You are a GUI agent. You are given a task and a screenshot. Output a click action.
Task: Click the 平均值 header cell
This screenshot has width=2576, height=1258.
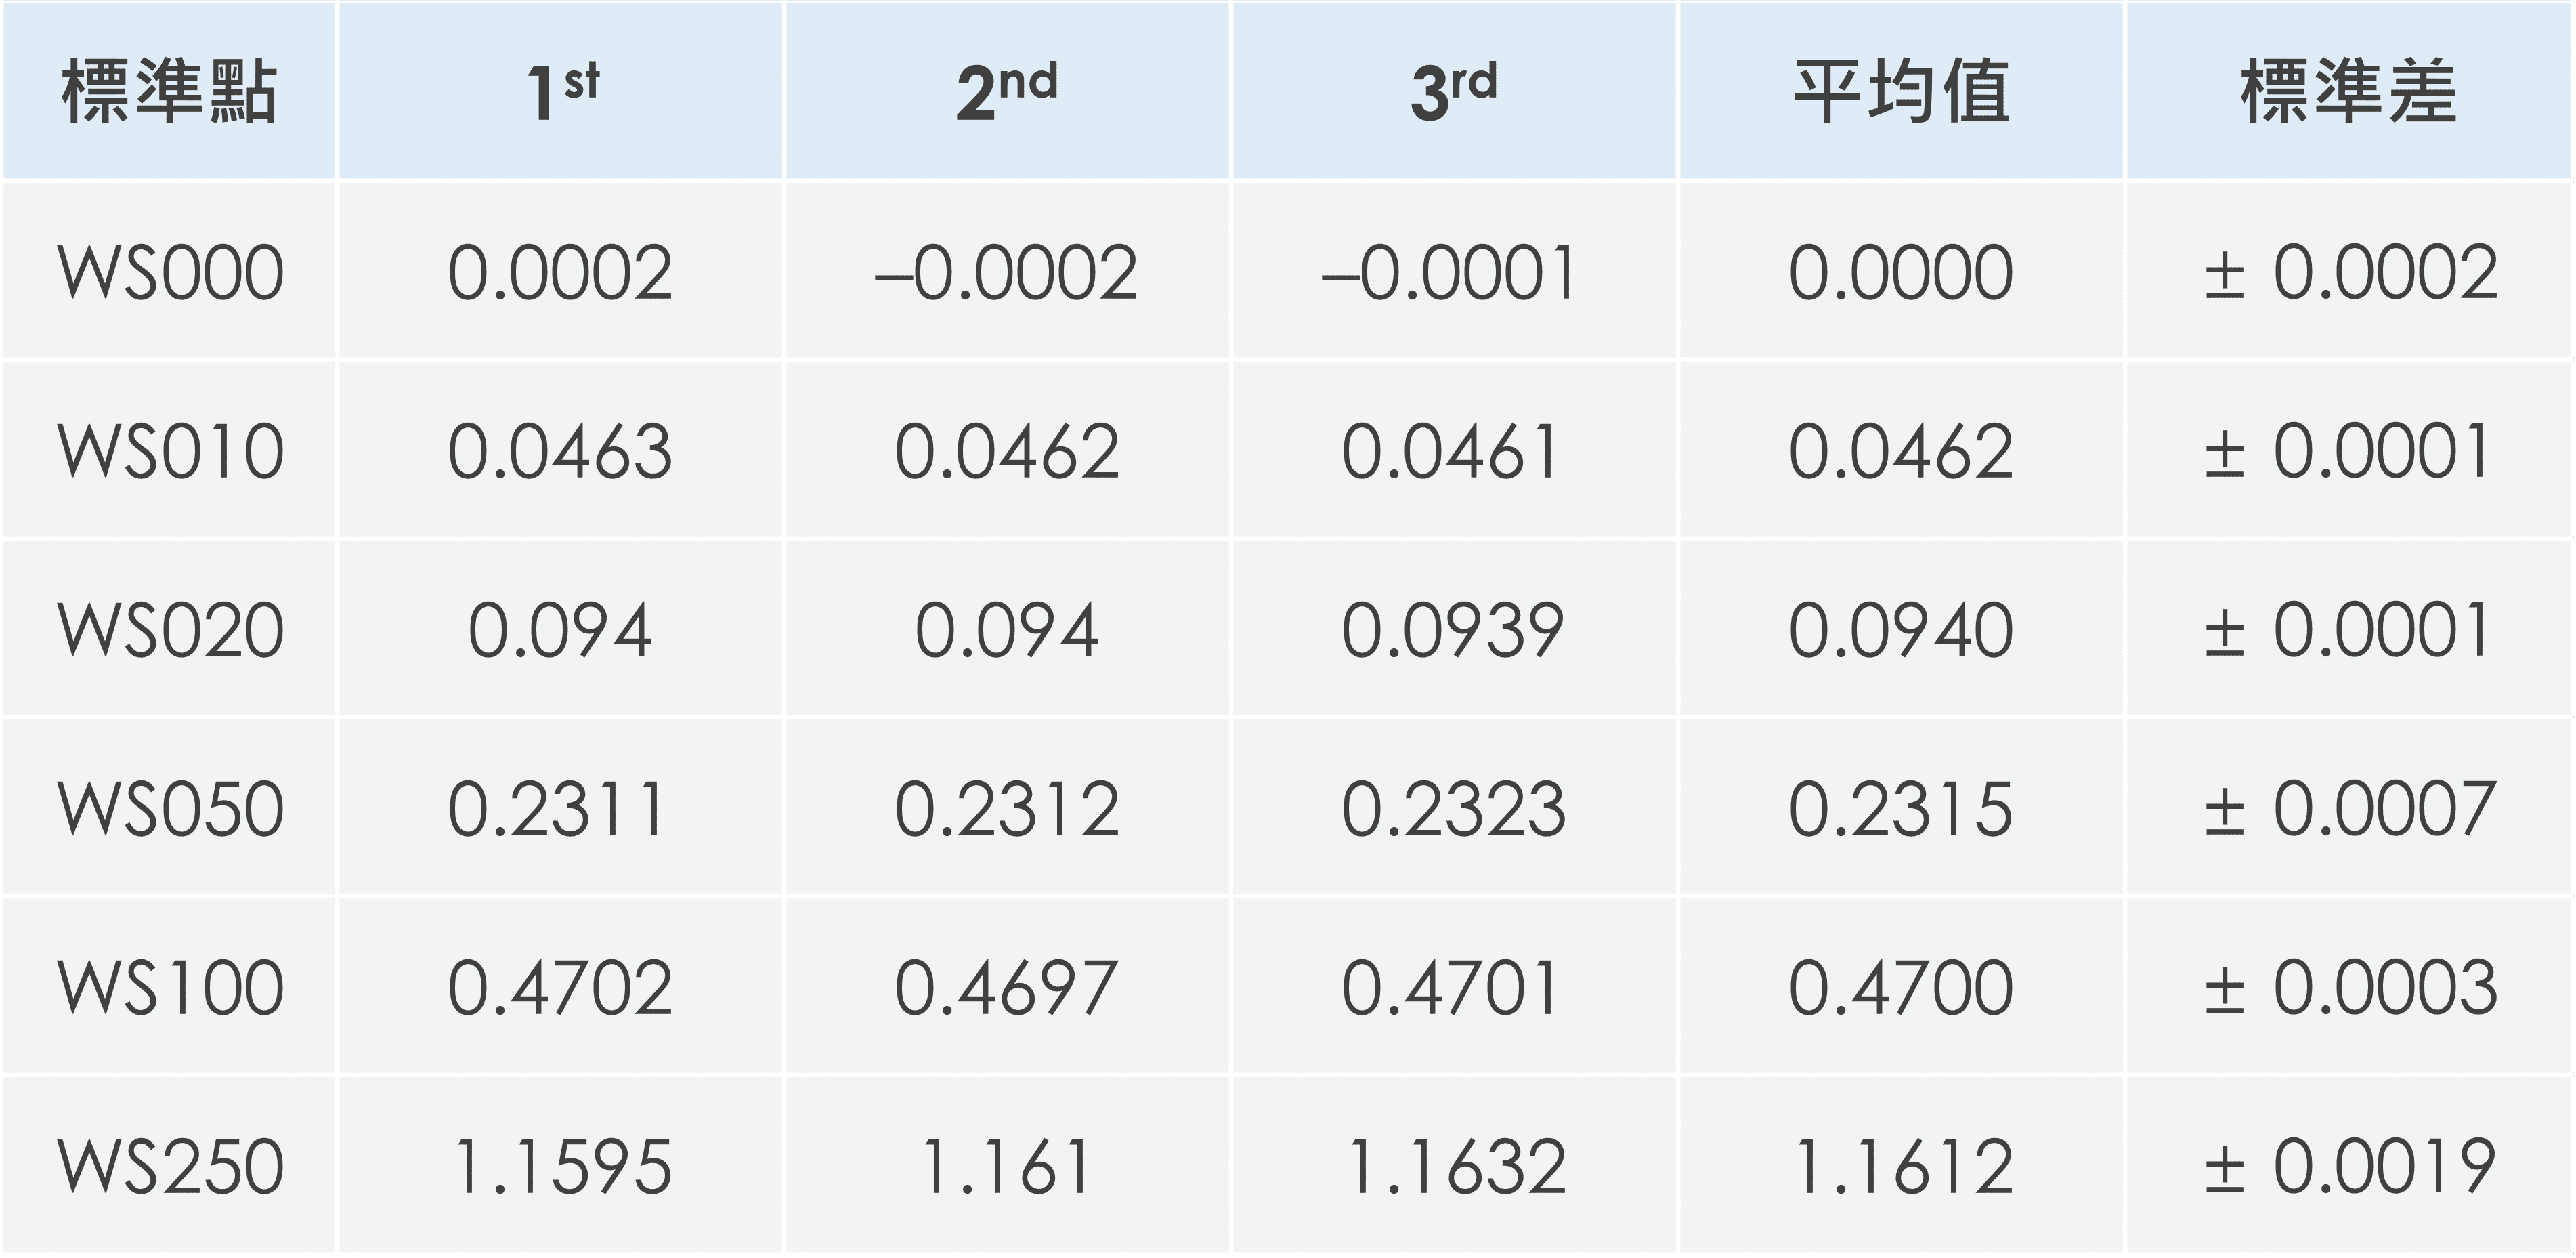pos(1900,92)
